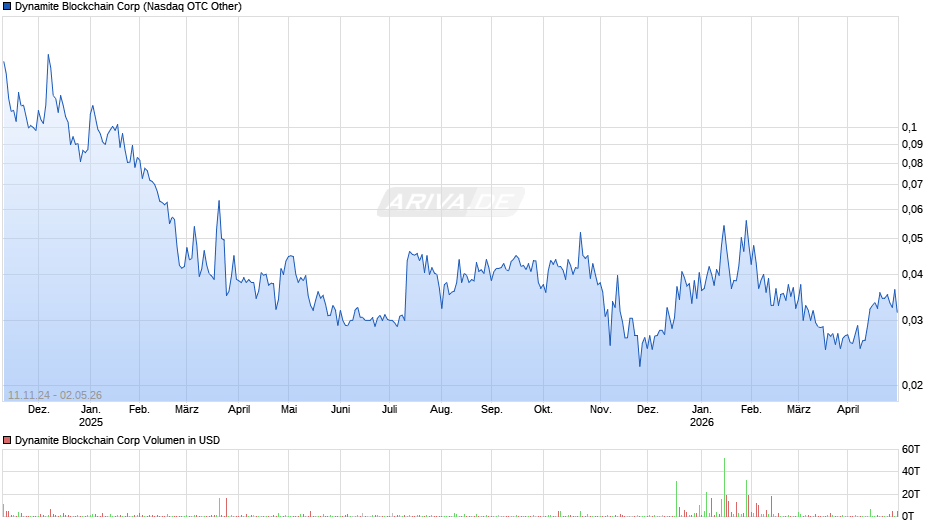The width and height of the screenshot is (940, 526).
Task: Click the blue legend square for Dynamite Blockchain Corp
Action: pos(7,7)
